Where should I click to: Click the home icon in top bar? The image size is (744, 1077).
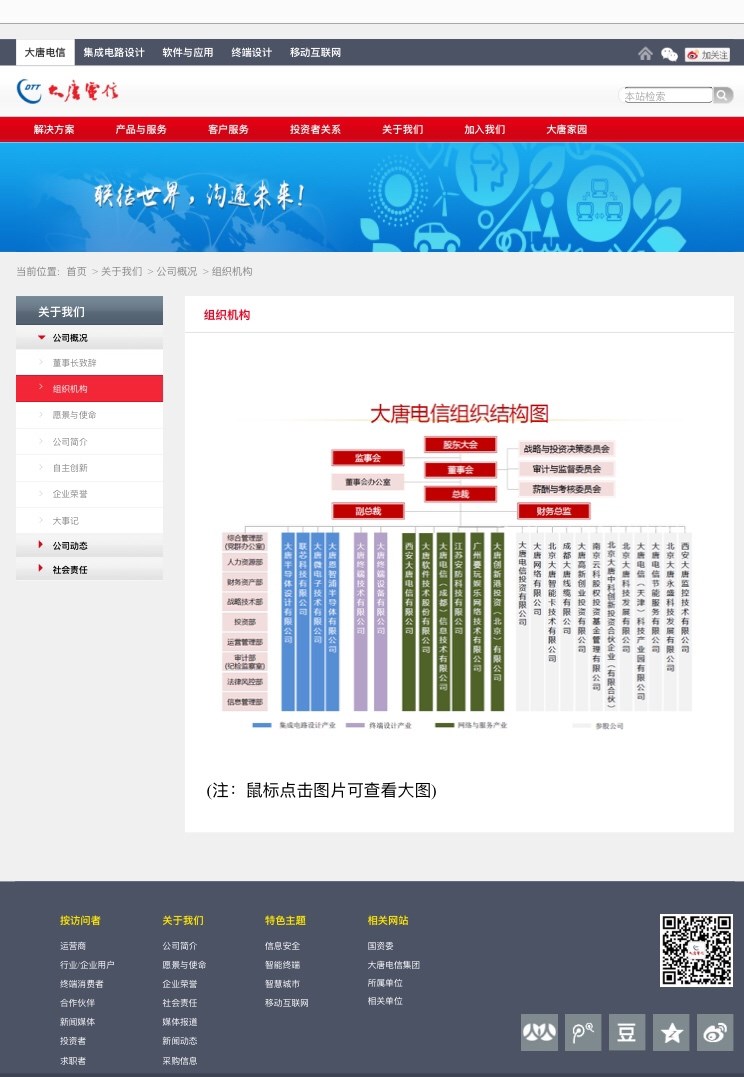[645, 54]
